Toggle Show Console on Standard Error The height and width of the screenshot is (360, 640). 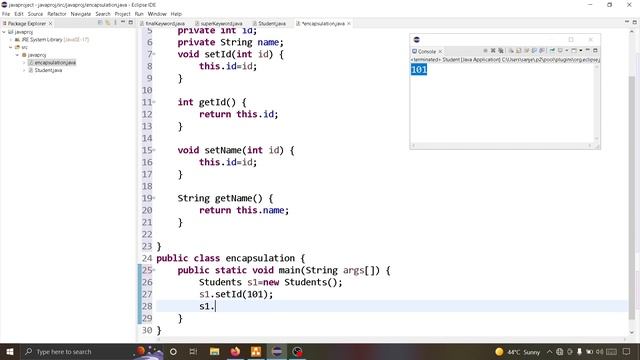coord(542,51)
